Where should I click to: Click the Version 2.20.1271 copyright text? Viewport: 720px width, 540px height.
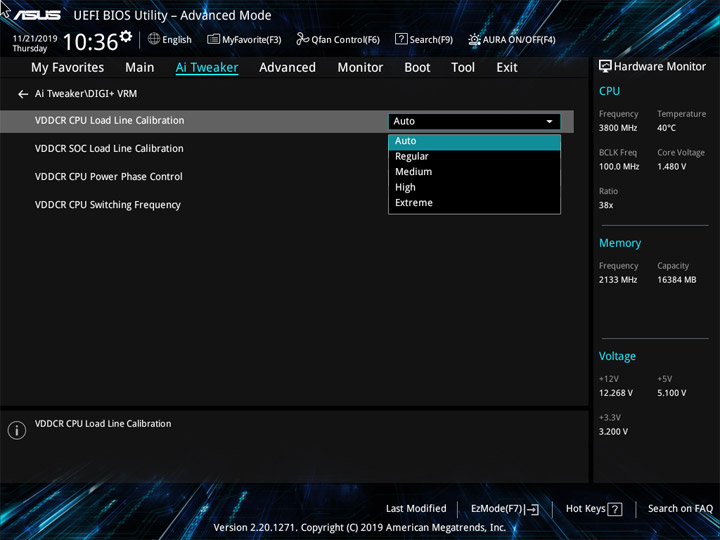(x=360, y=527)
